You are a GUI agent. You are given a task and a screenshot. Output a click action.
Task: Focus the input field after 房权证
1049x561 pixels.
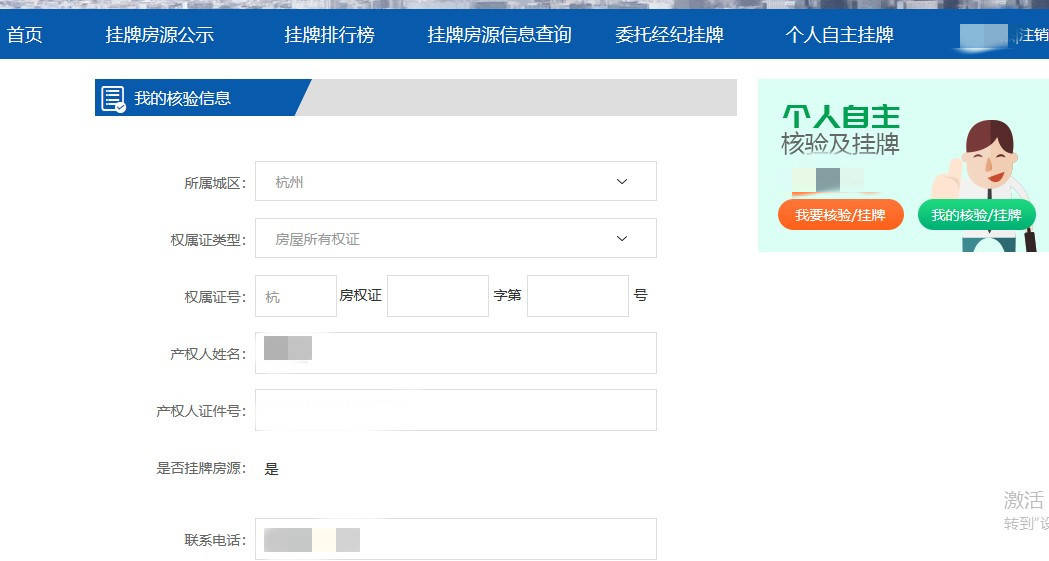tap(438, 296)
